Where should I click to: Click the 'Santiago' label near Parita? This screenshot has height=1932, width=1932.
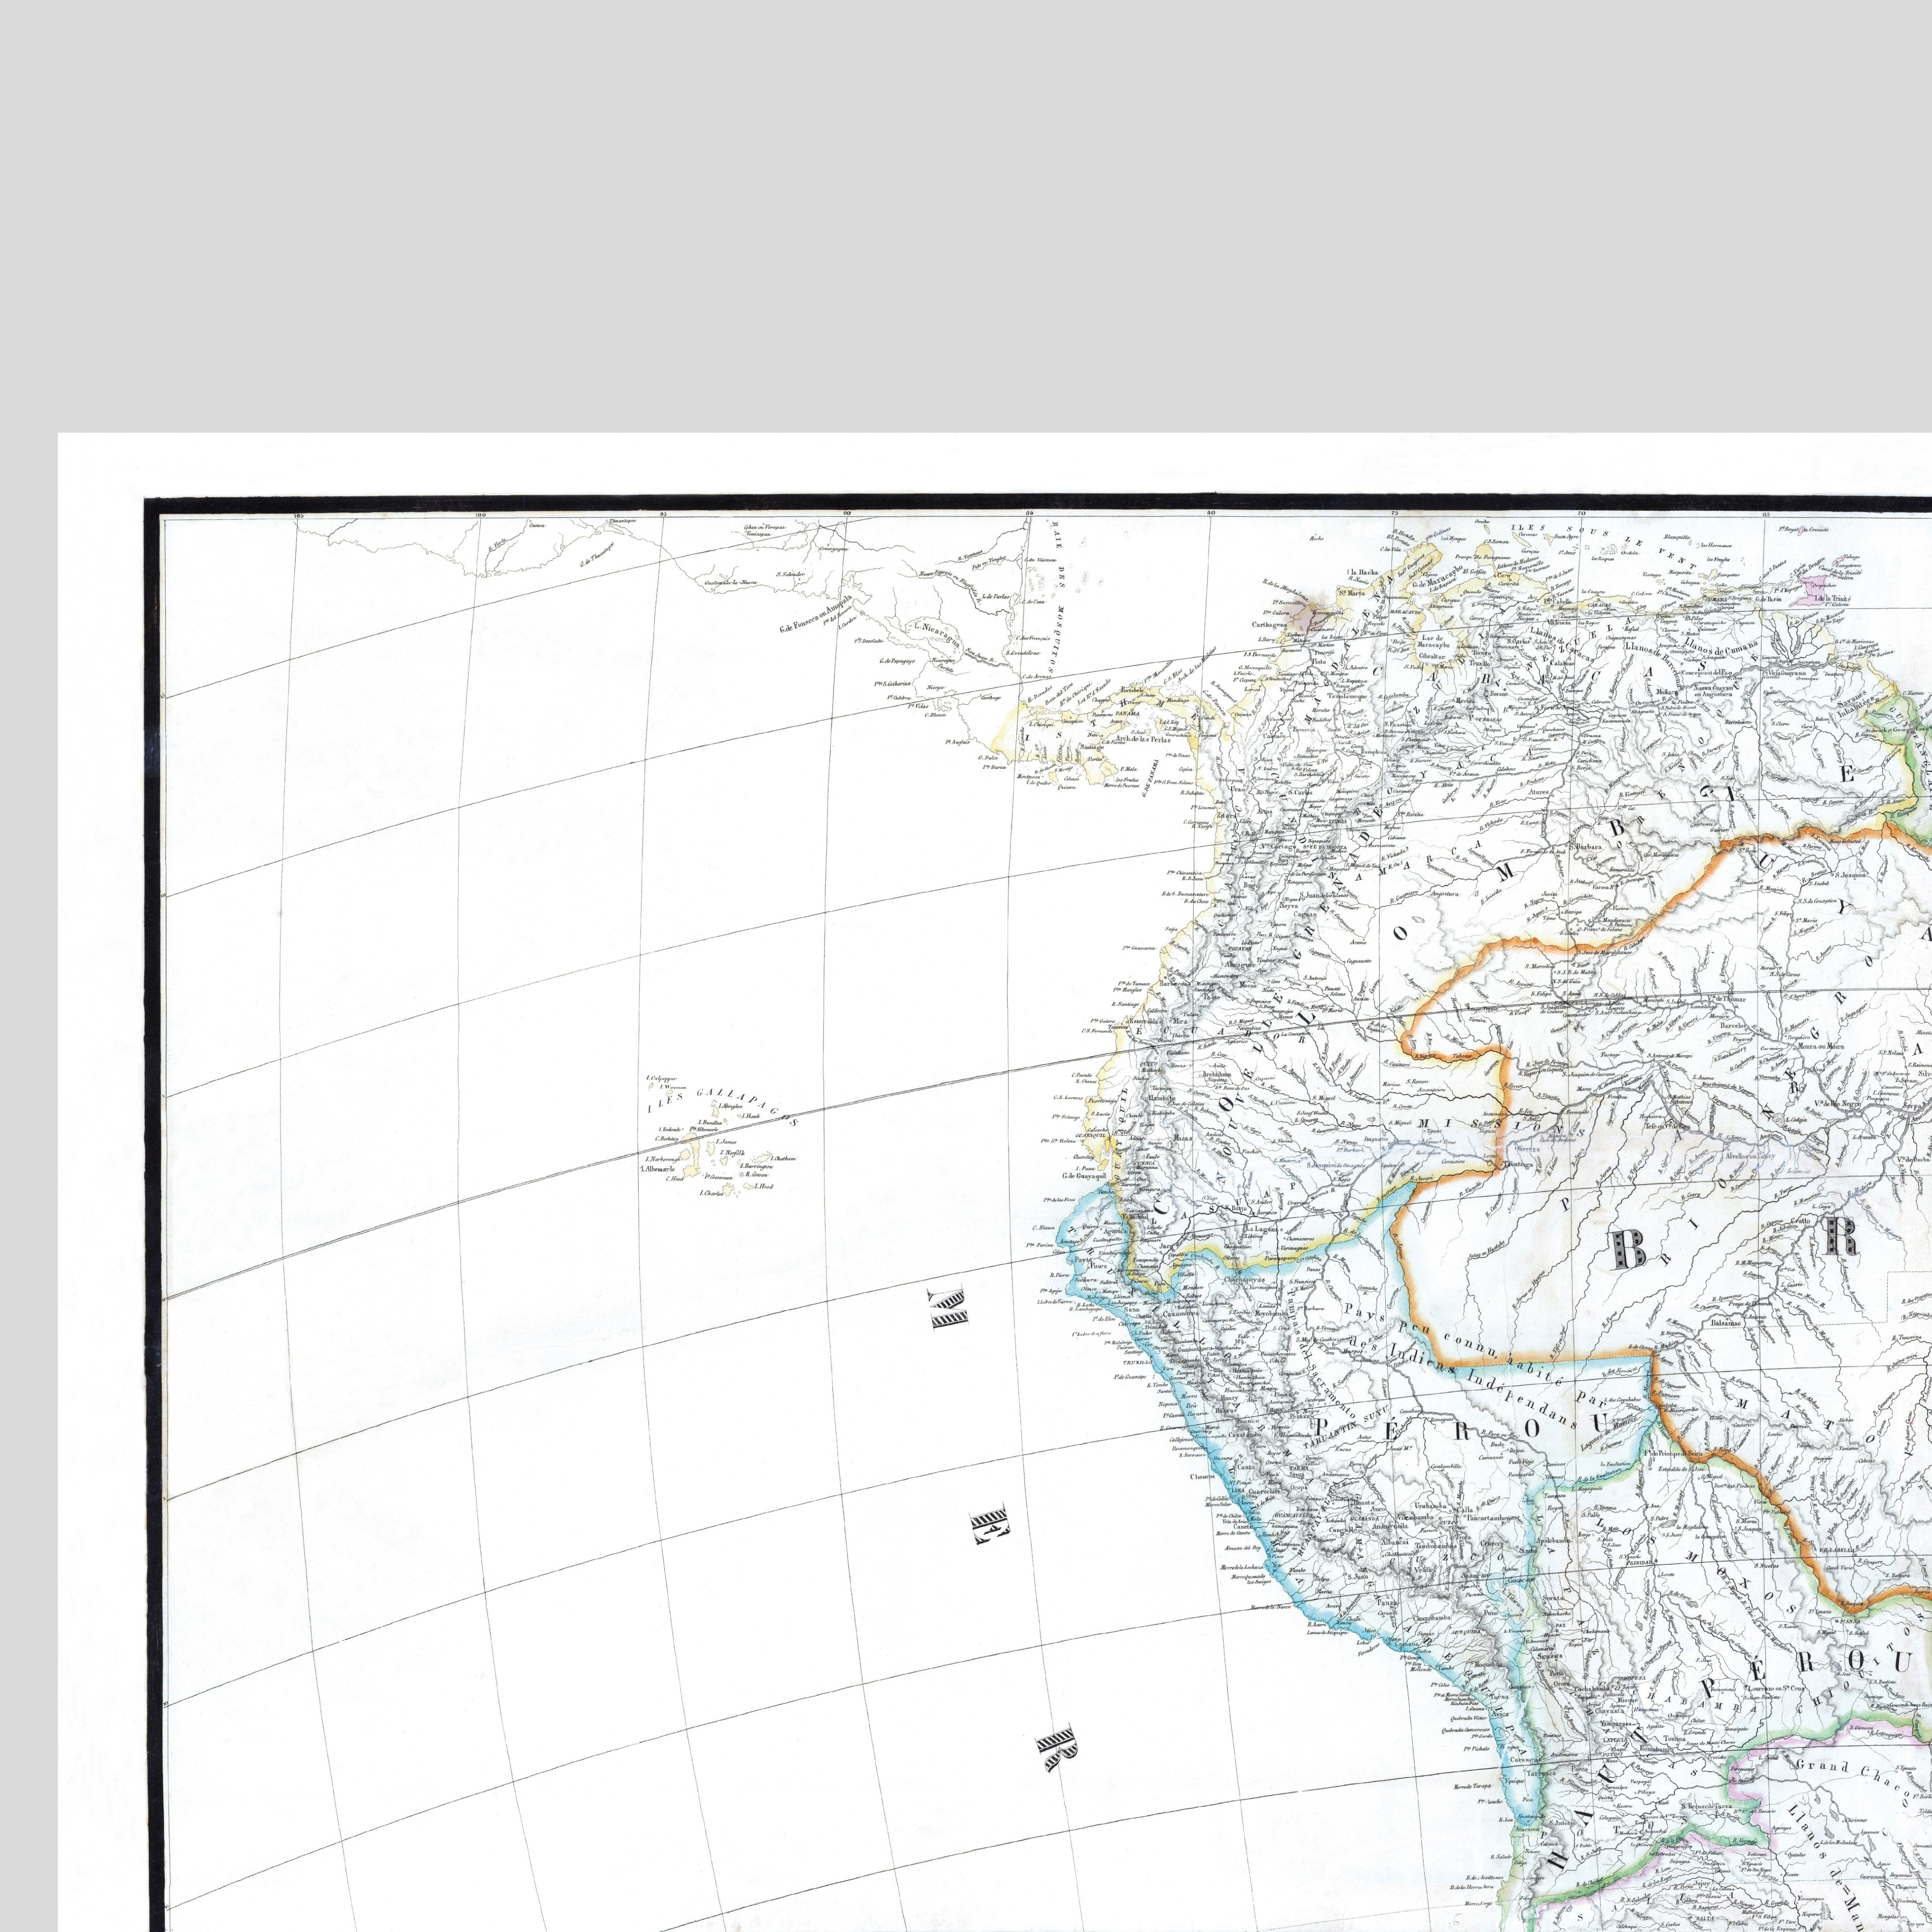(1092, 748)
